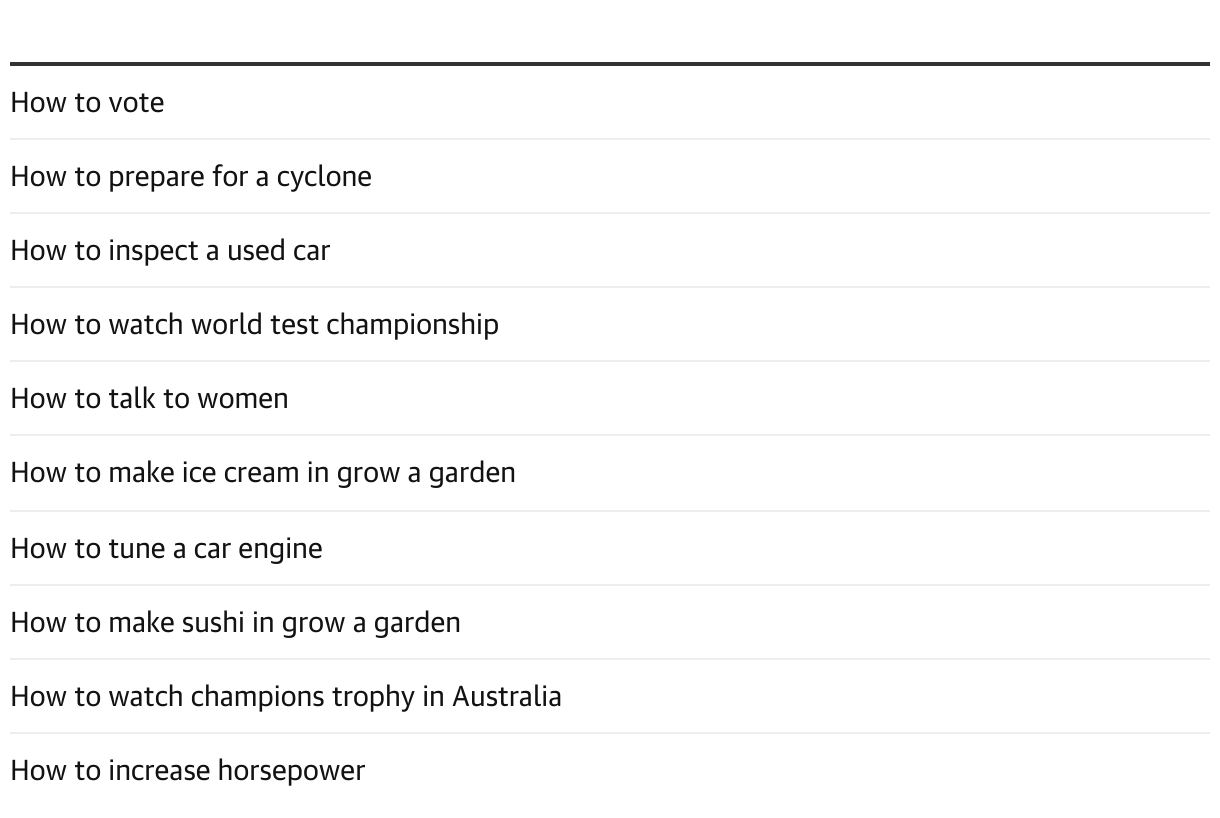Click 'How to talk to women'
Screen dimensions: 1220x818
(149, 399)
